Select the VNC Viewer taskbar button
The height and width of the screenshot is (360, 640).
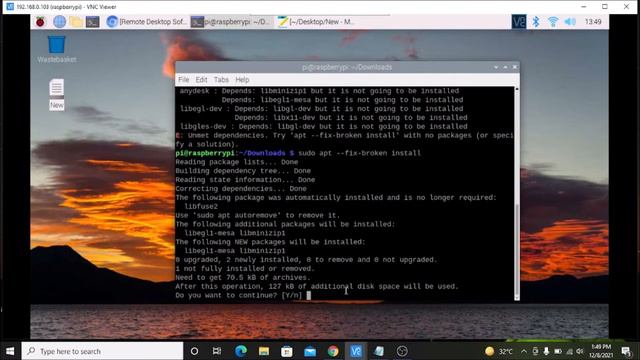[356, 351]
